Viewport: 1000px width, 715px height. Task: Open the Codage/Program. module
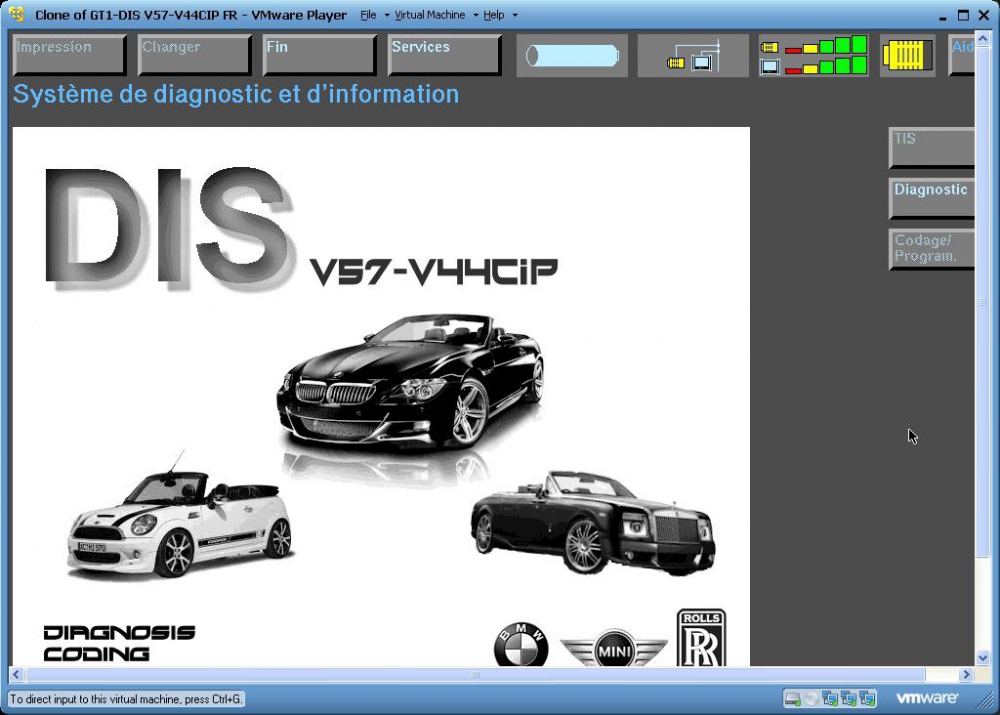[932, 249]
